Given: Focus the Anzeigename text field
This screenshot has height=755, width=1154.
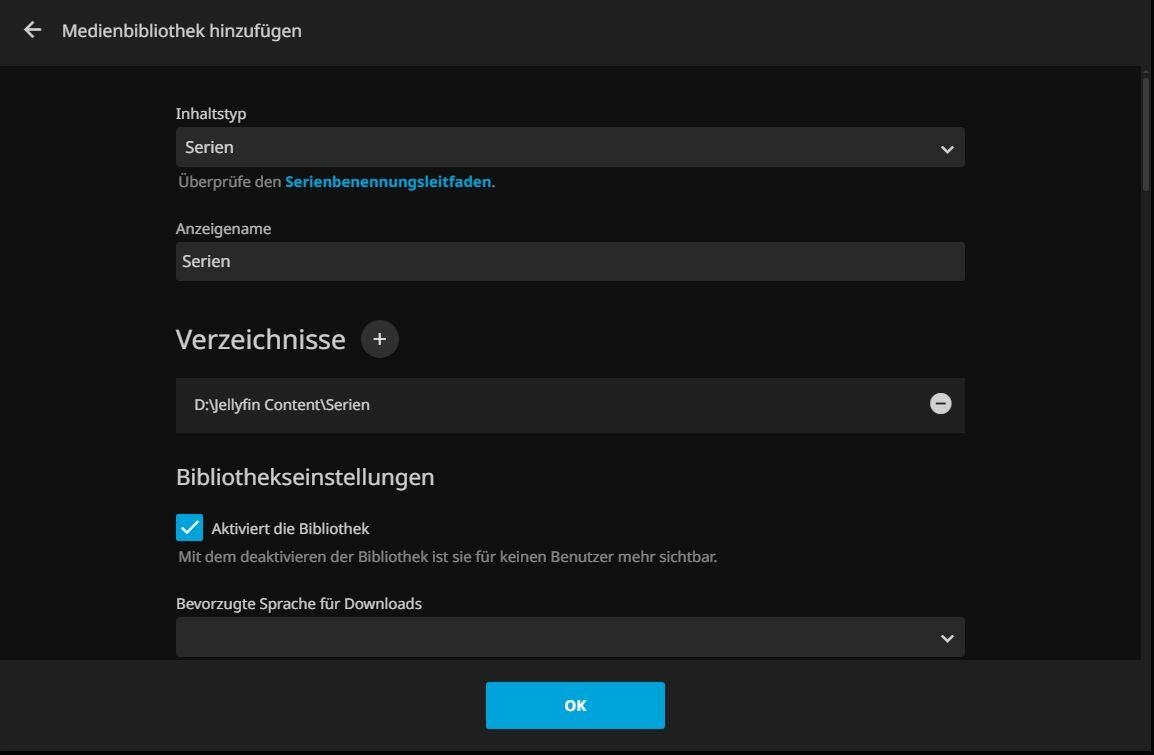Looking at the screenshot, I should (570, 261).
